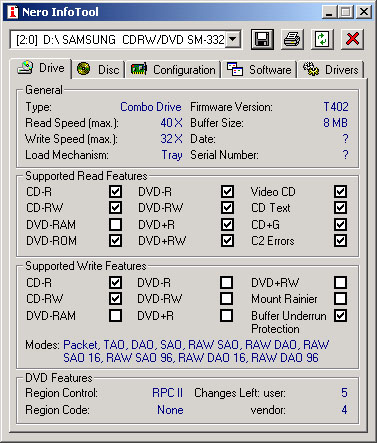Minimize the Nero InfoTool window

pos(329,12)
